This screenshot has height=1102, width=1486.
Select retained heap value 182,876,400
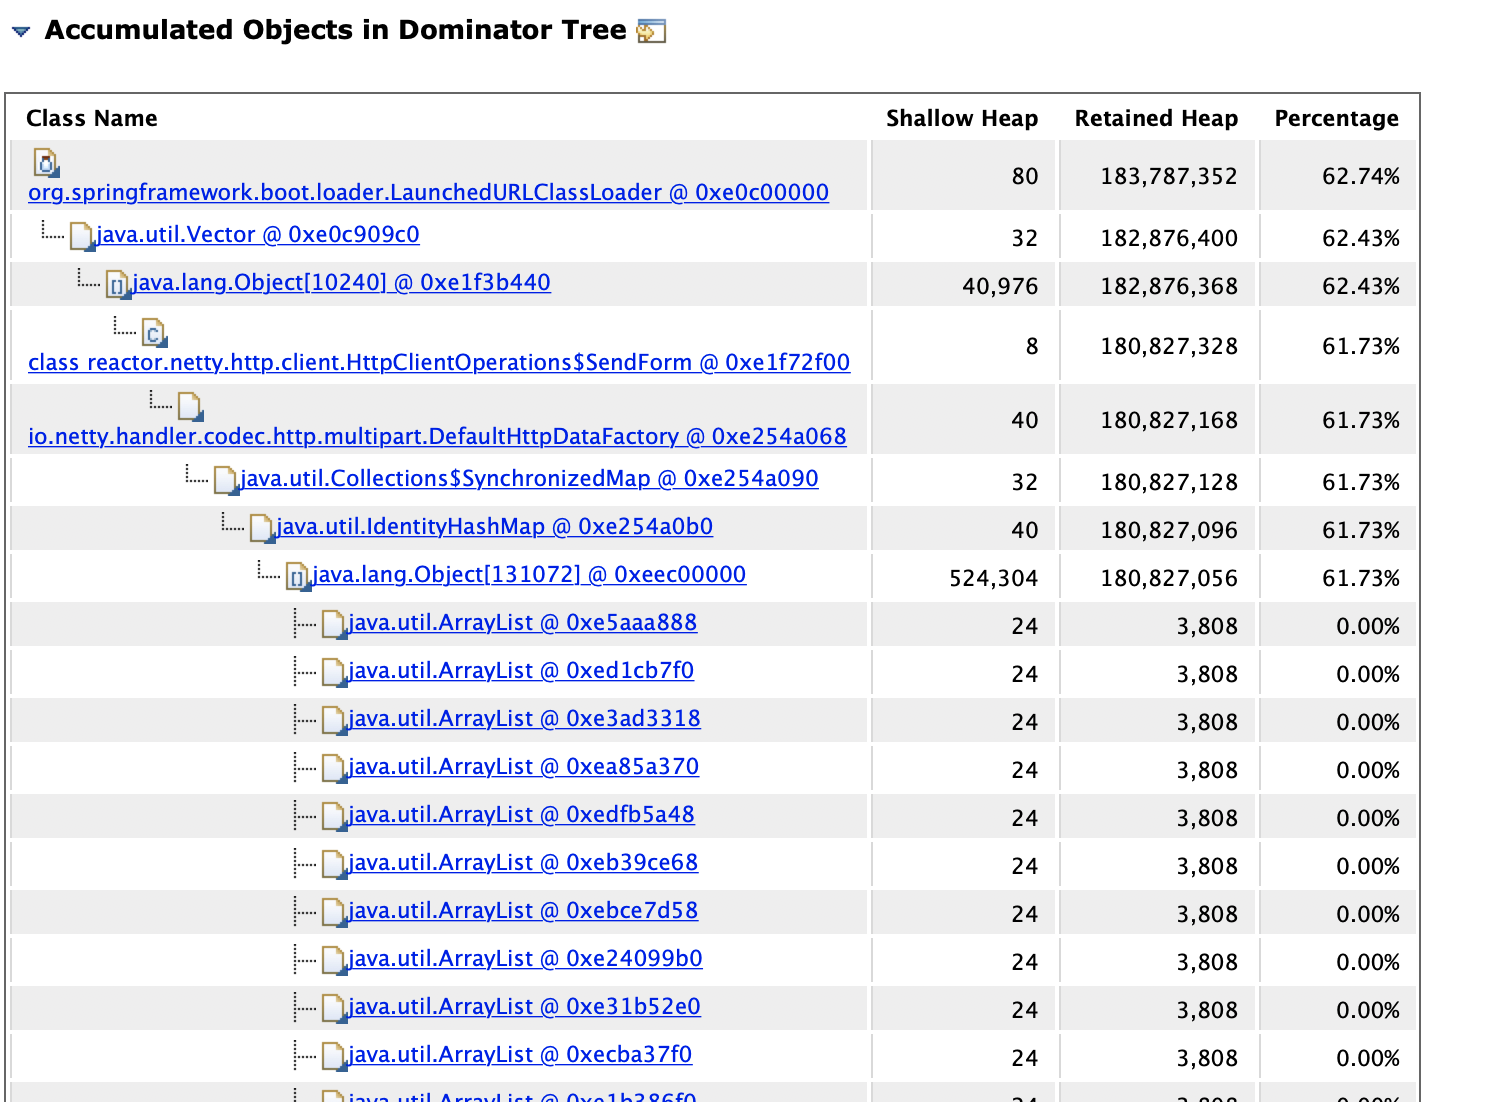coord(1169,238)
